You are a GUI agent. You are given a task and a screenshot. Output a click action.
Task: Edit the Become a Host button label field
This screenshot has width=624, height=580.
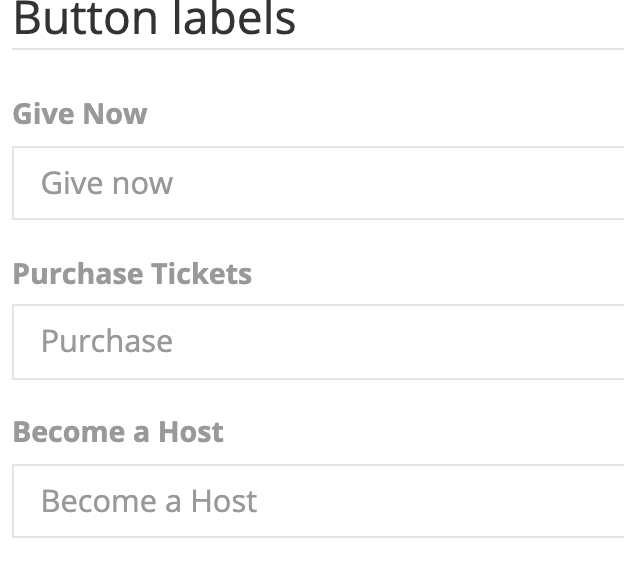pos(320,501)
